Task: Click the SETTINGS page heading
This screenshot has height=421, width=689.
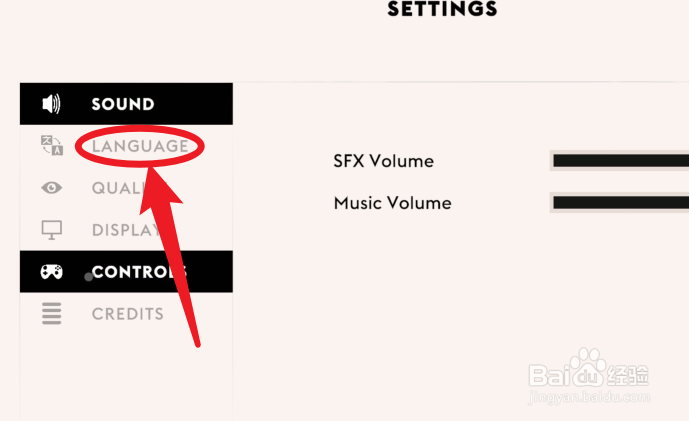Action: pyautogui.click(x=442, y=9)
